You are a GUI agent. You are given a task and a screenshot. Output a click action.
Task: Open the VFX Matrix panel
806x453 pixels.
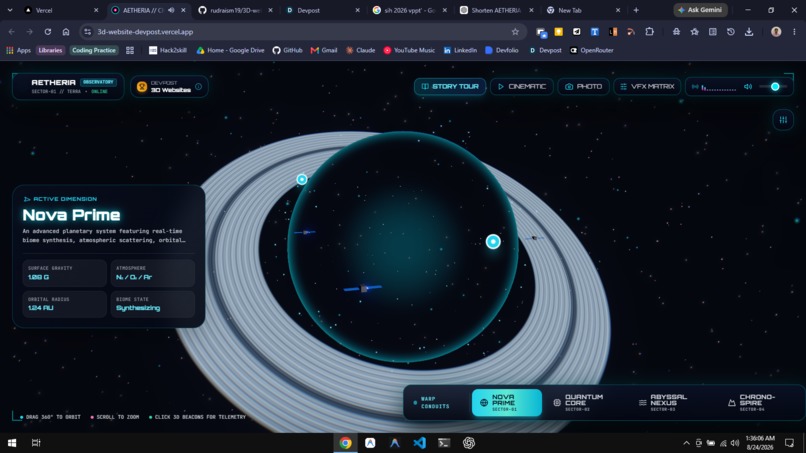[647, 86]
